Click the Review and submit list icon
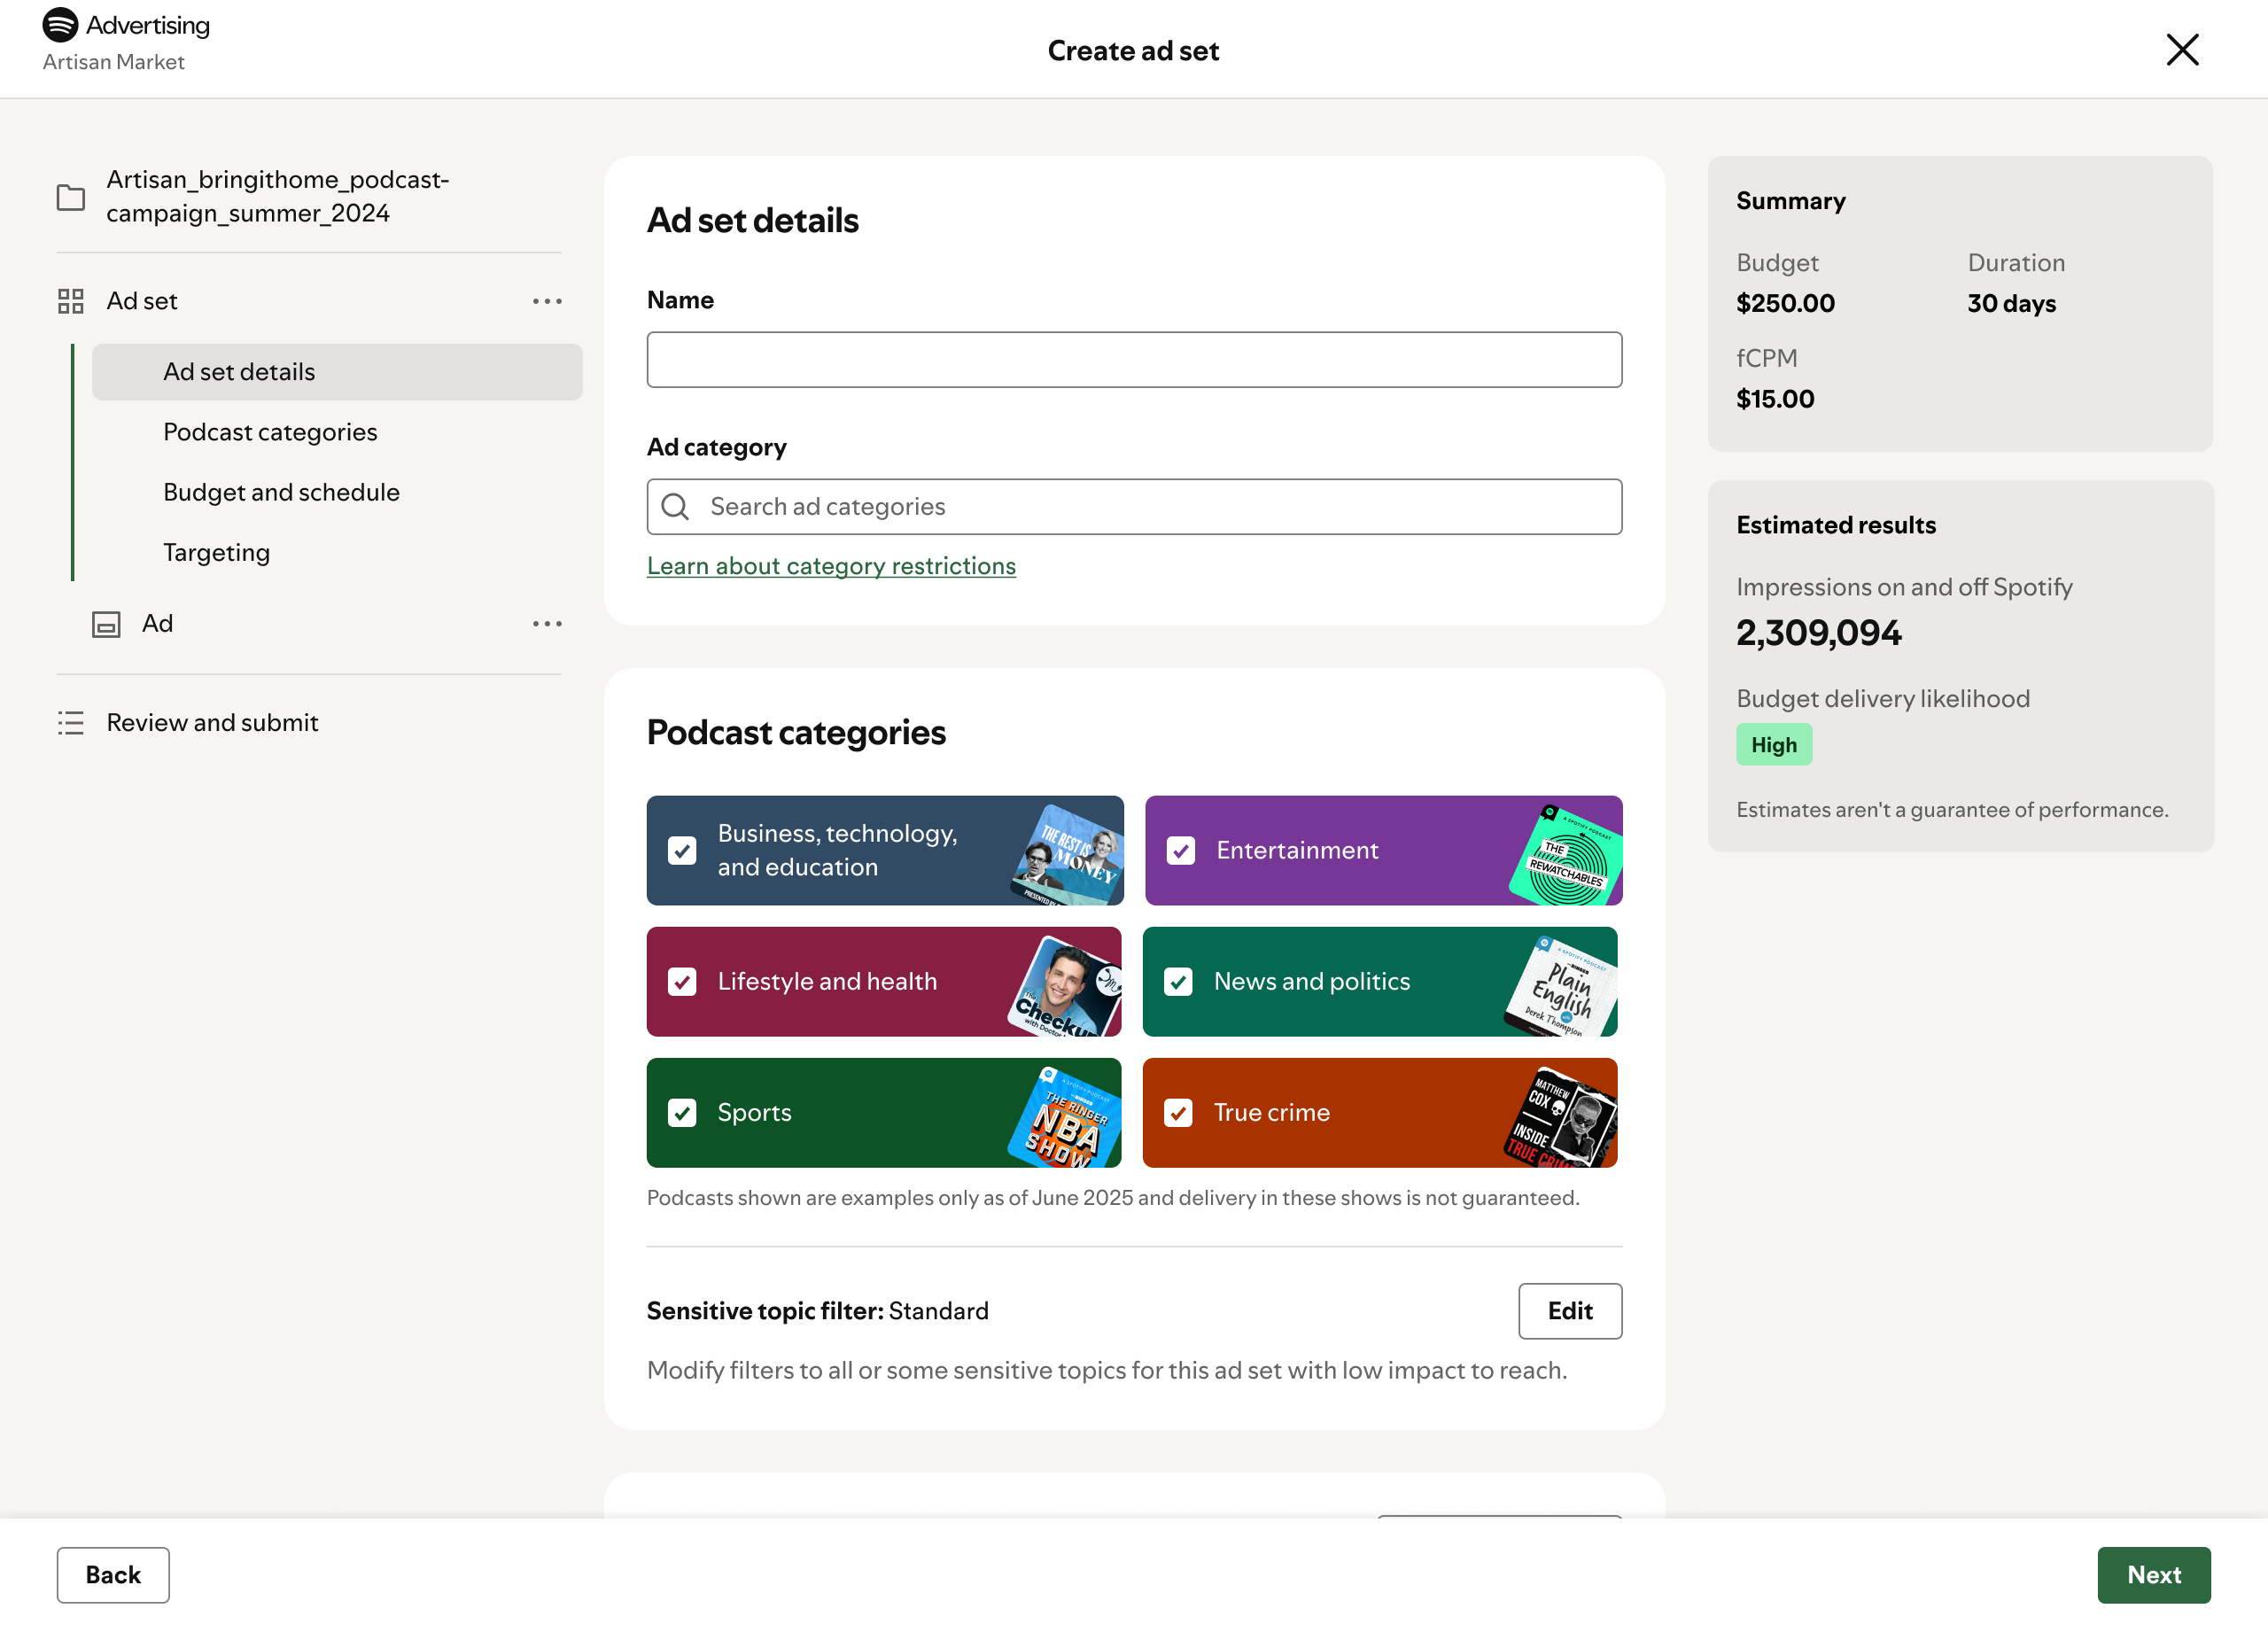 [71, 723]
